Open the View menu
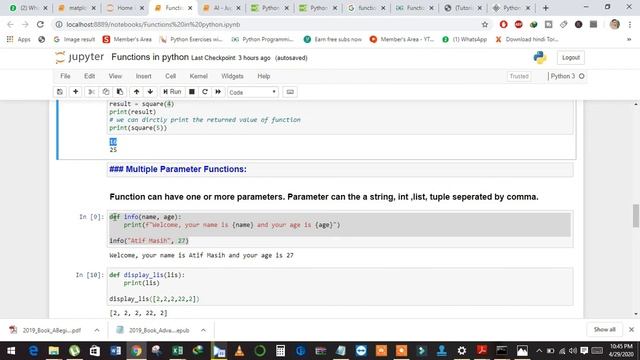The image size is (640, 360). [x=115, y=76]
